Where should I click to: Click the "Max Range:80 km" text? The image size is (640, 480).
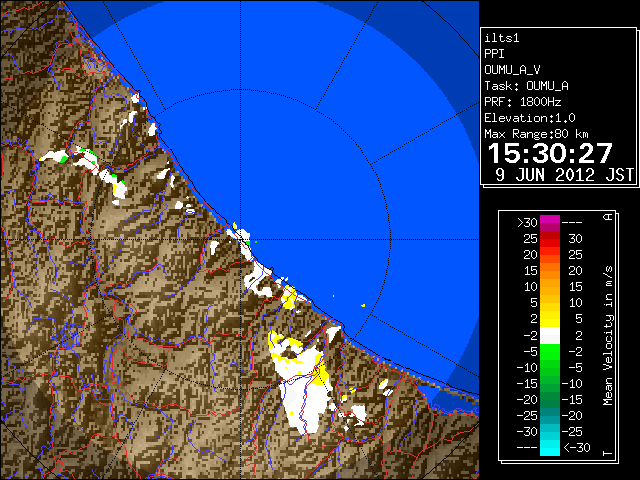[536, 134]
